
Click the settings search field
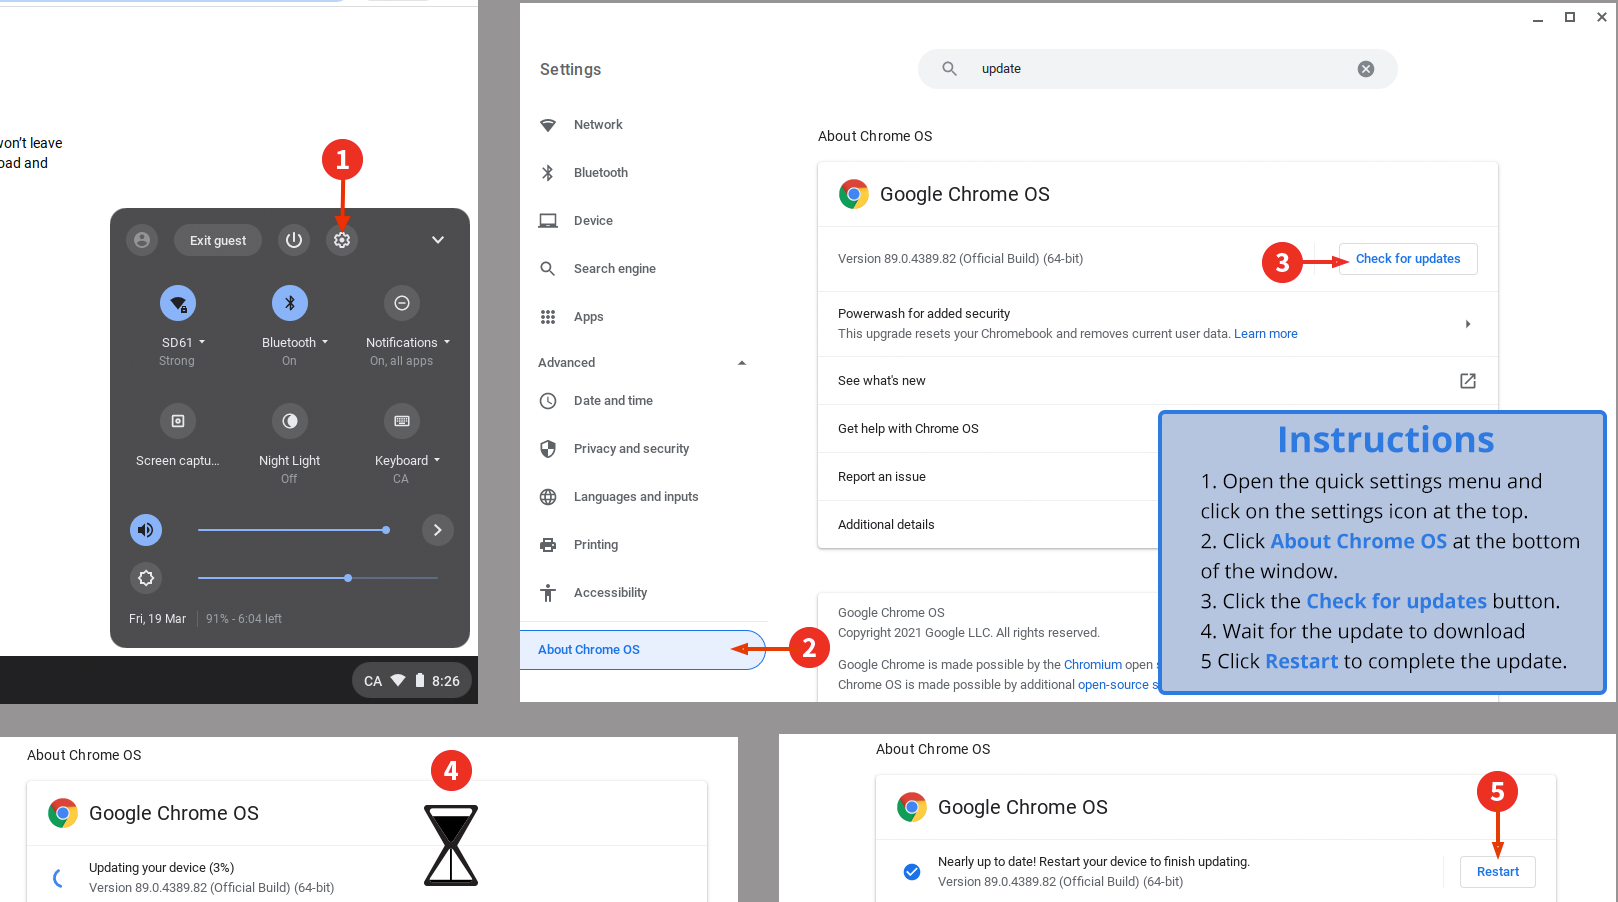click(x=1158, y=69)
